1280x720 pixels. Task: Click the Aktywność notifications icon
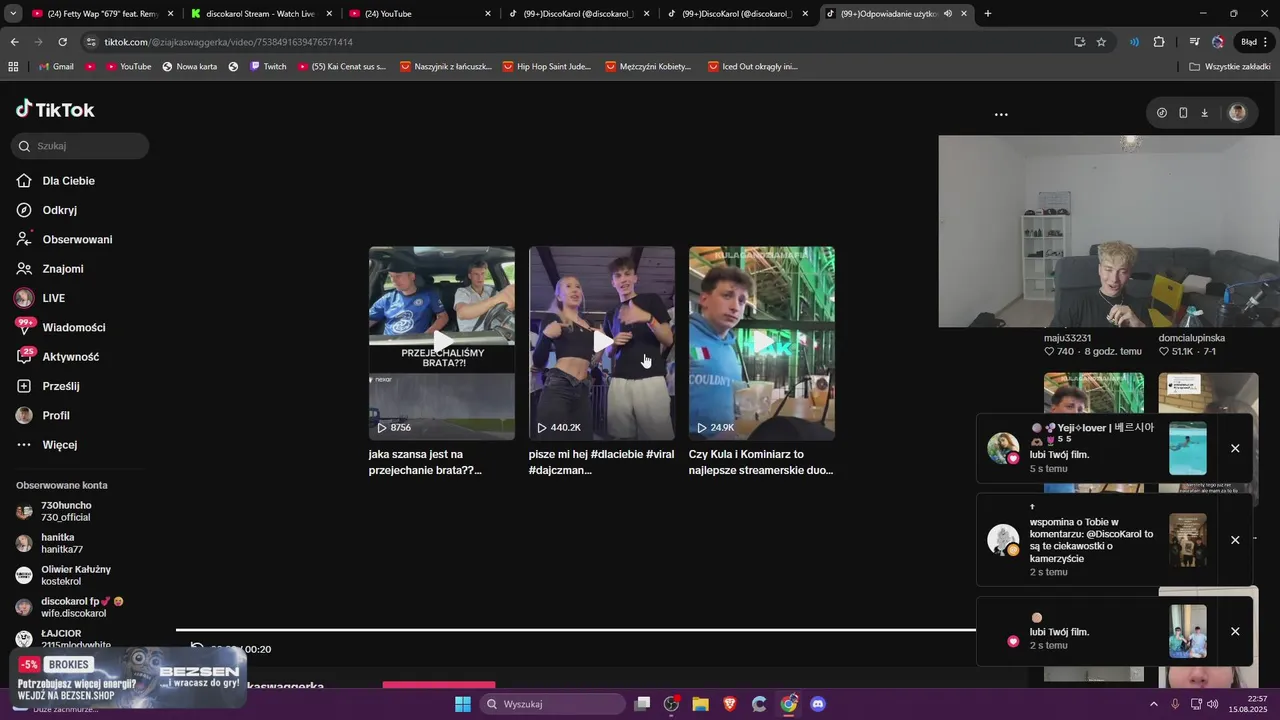[x=24, y=356]
